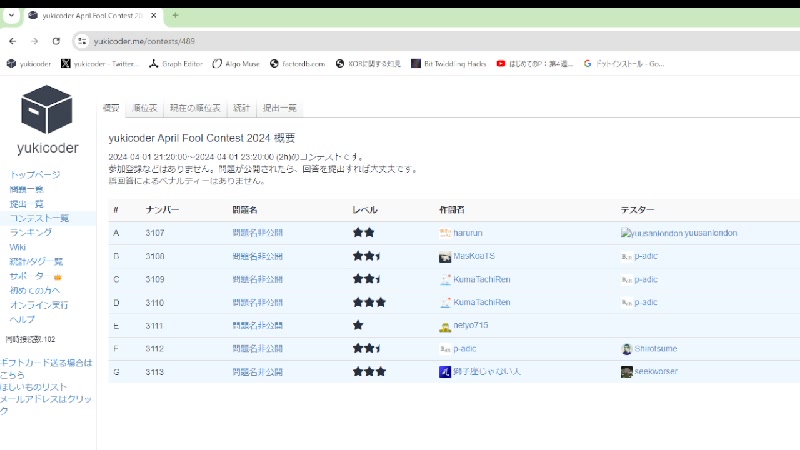The image size is (800, 450).
Task: Click 獅子座じゃない人 author avatar icon
Action: [x=445, y=372]
